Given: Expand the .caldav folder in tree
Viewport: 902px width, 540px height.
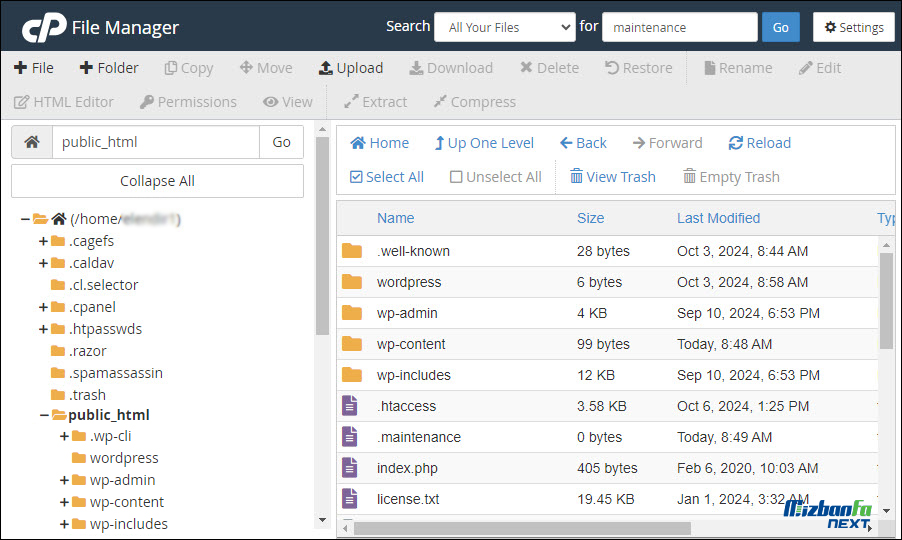Looking at the screenshot, I should pyautogui.click(x=43, y=263).
